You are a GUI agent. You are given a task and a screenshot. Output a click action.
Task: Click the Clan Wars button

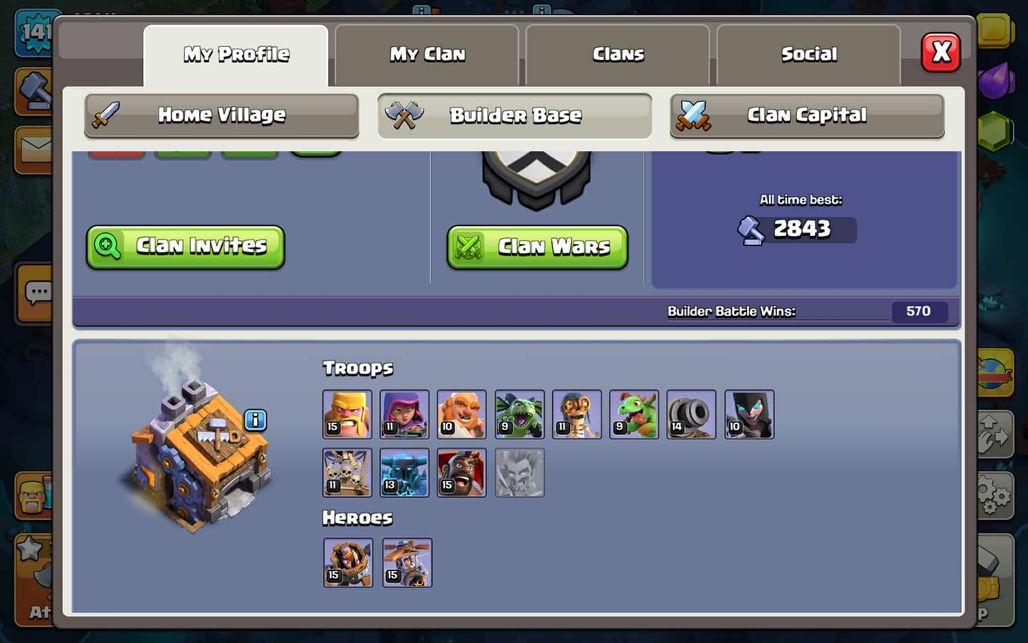(x=538, y=247)
